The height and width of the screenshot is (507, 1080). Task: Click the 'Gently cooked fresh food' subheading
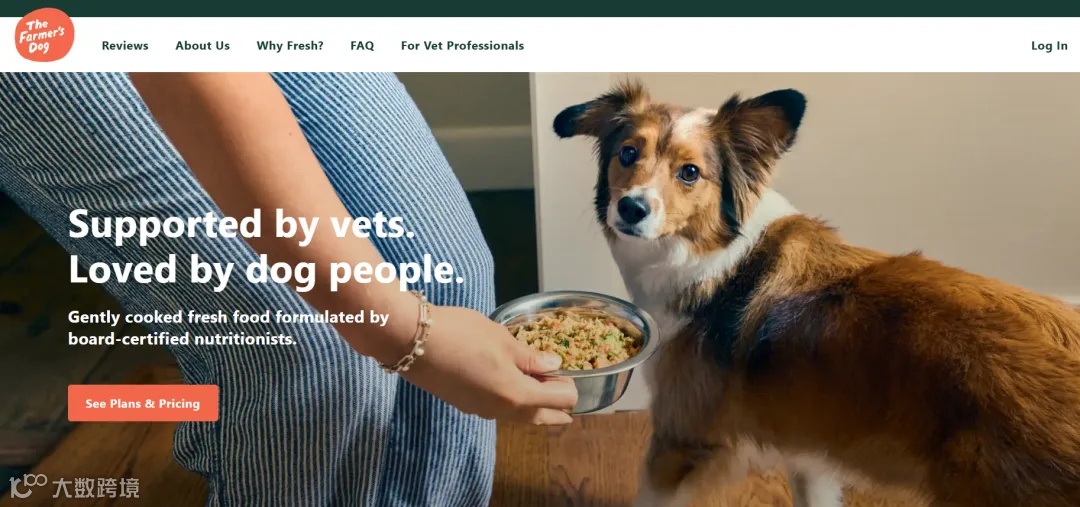228,328
